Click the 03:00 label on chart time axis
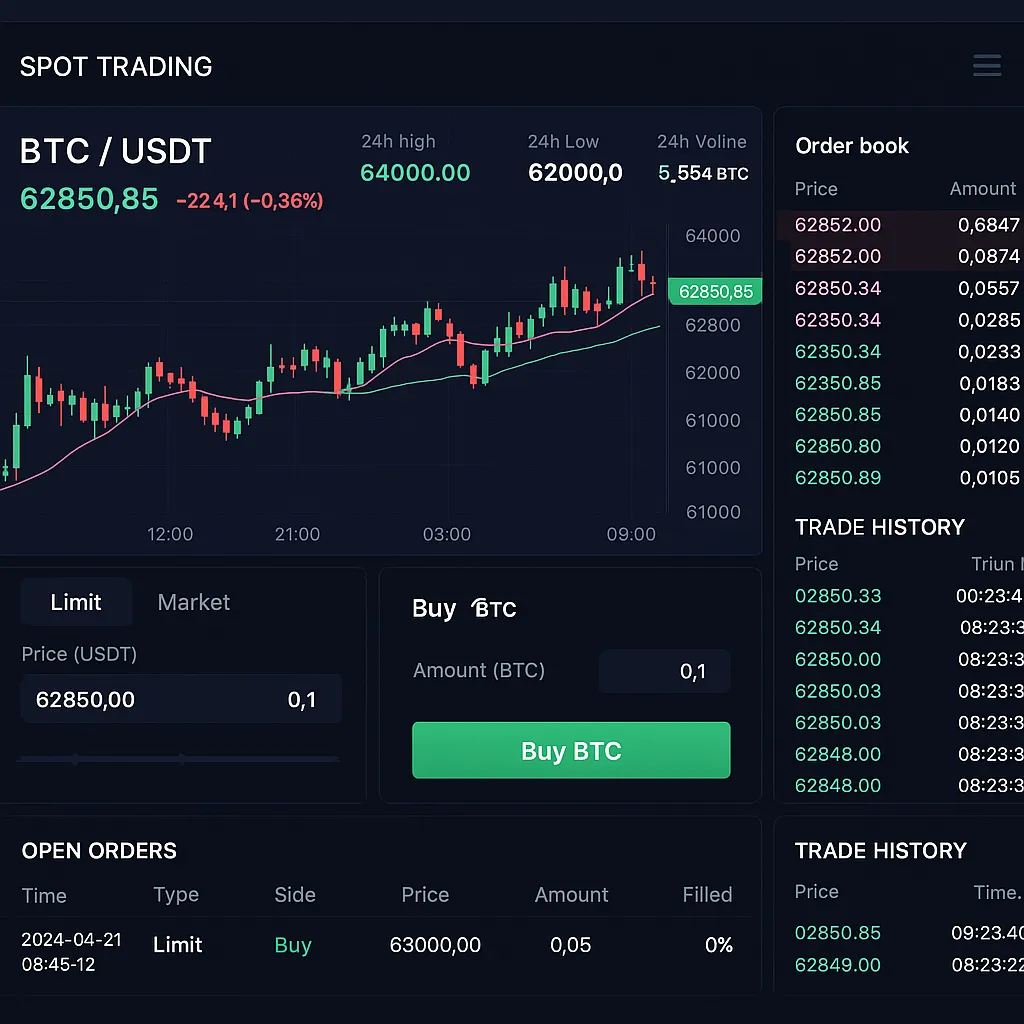Image resolution: width=1024 pixels, height=1024 pixels. pyautogui.click(x=447, y=534)
